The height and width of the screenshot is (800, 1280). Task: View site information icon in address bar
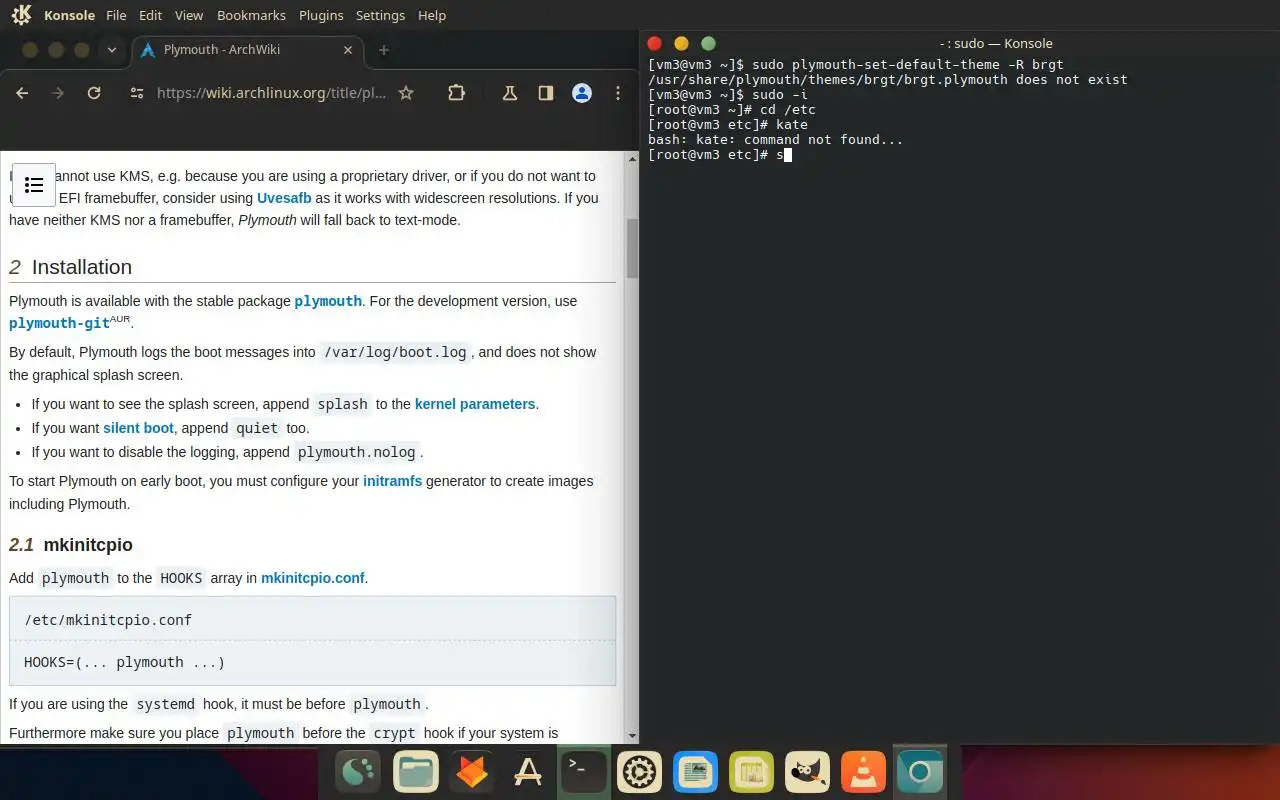tap(138, 93)
